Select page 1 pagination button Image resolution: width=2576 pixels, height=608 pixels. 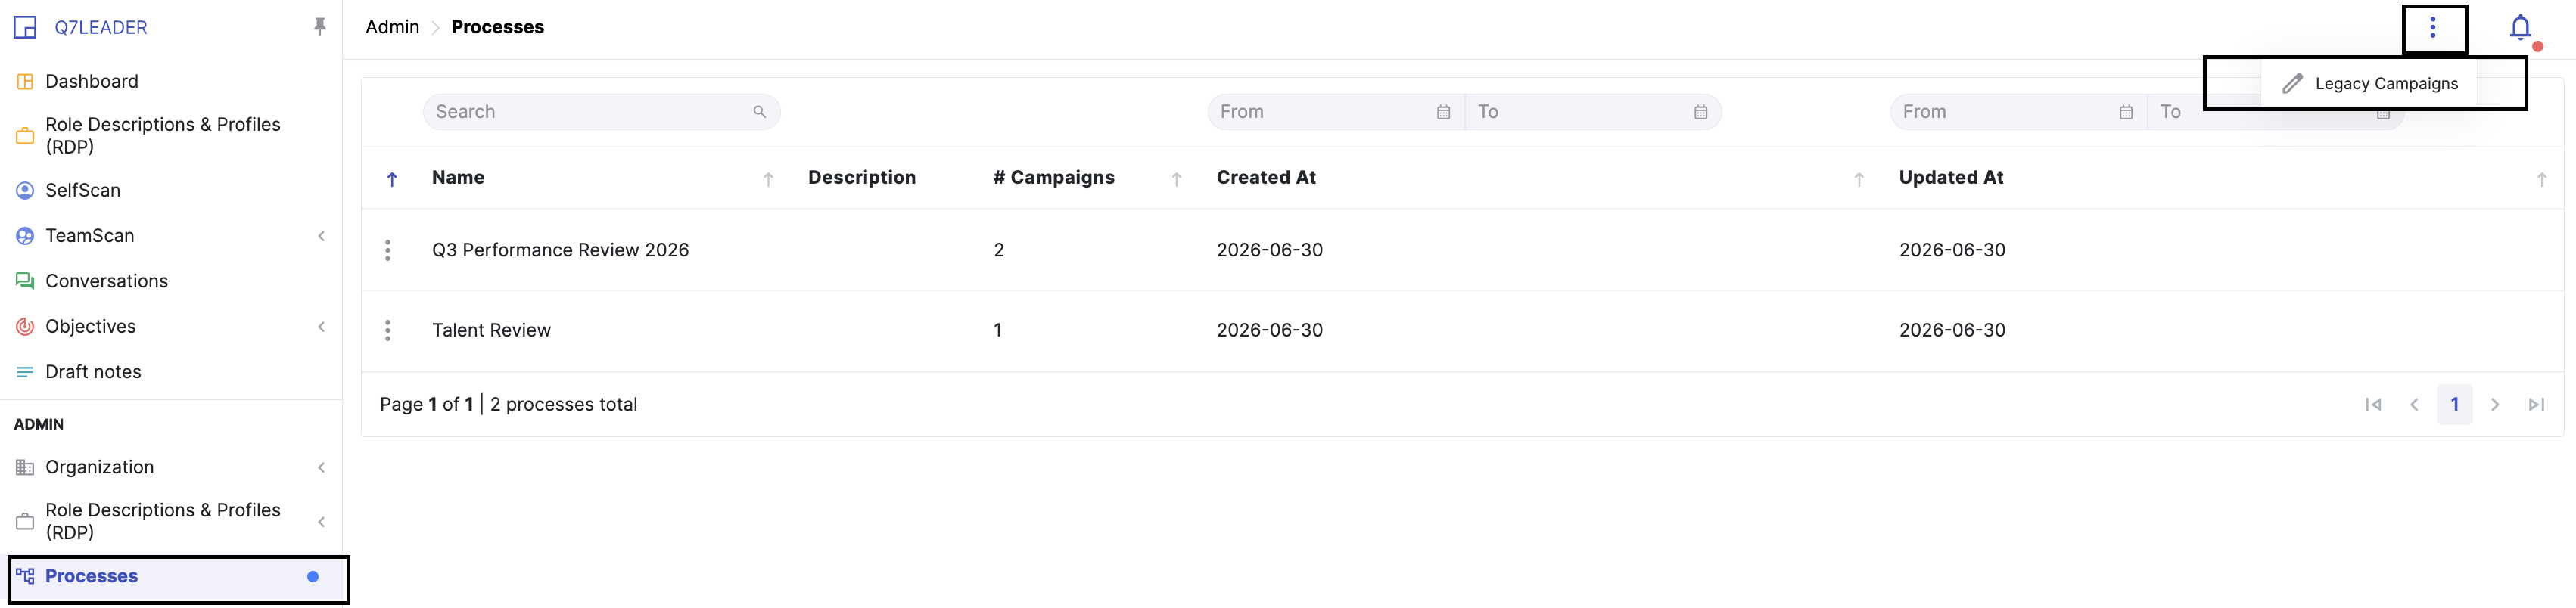coord(2454,404)
